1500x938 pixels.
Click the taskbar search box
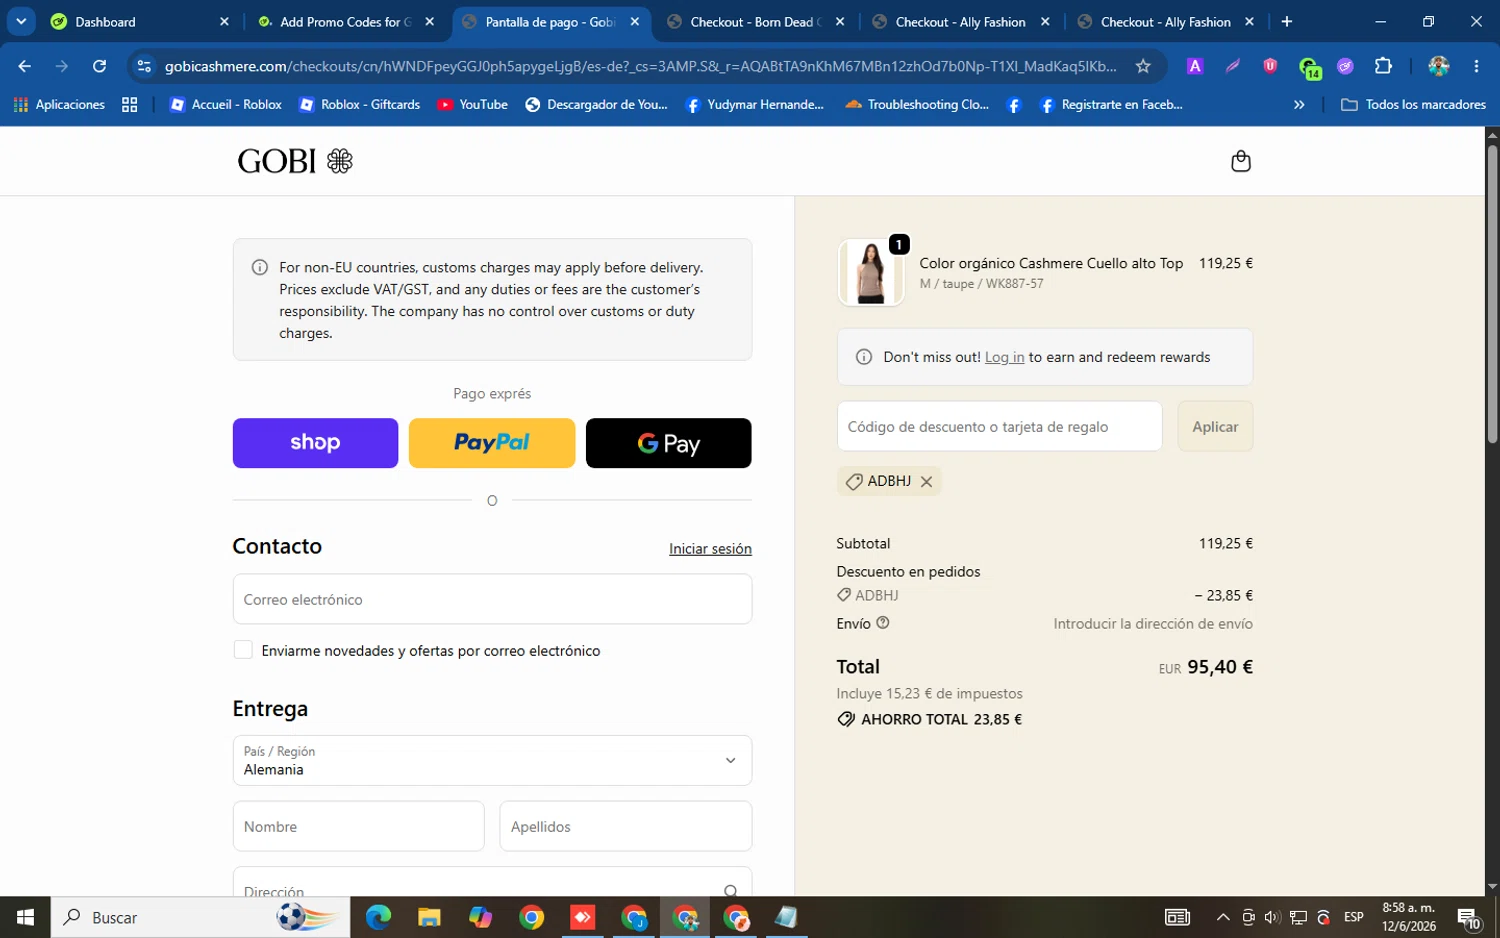click(x=200, y=917)
